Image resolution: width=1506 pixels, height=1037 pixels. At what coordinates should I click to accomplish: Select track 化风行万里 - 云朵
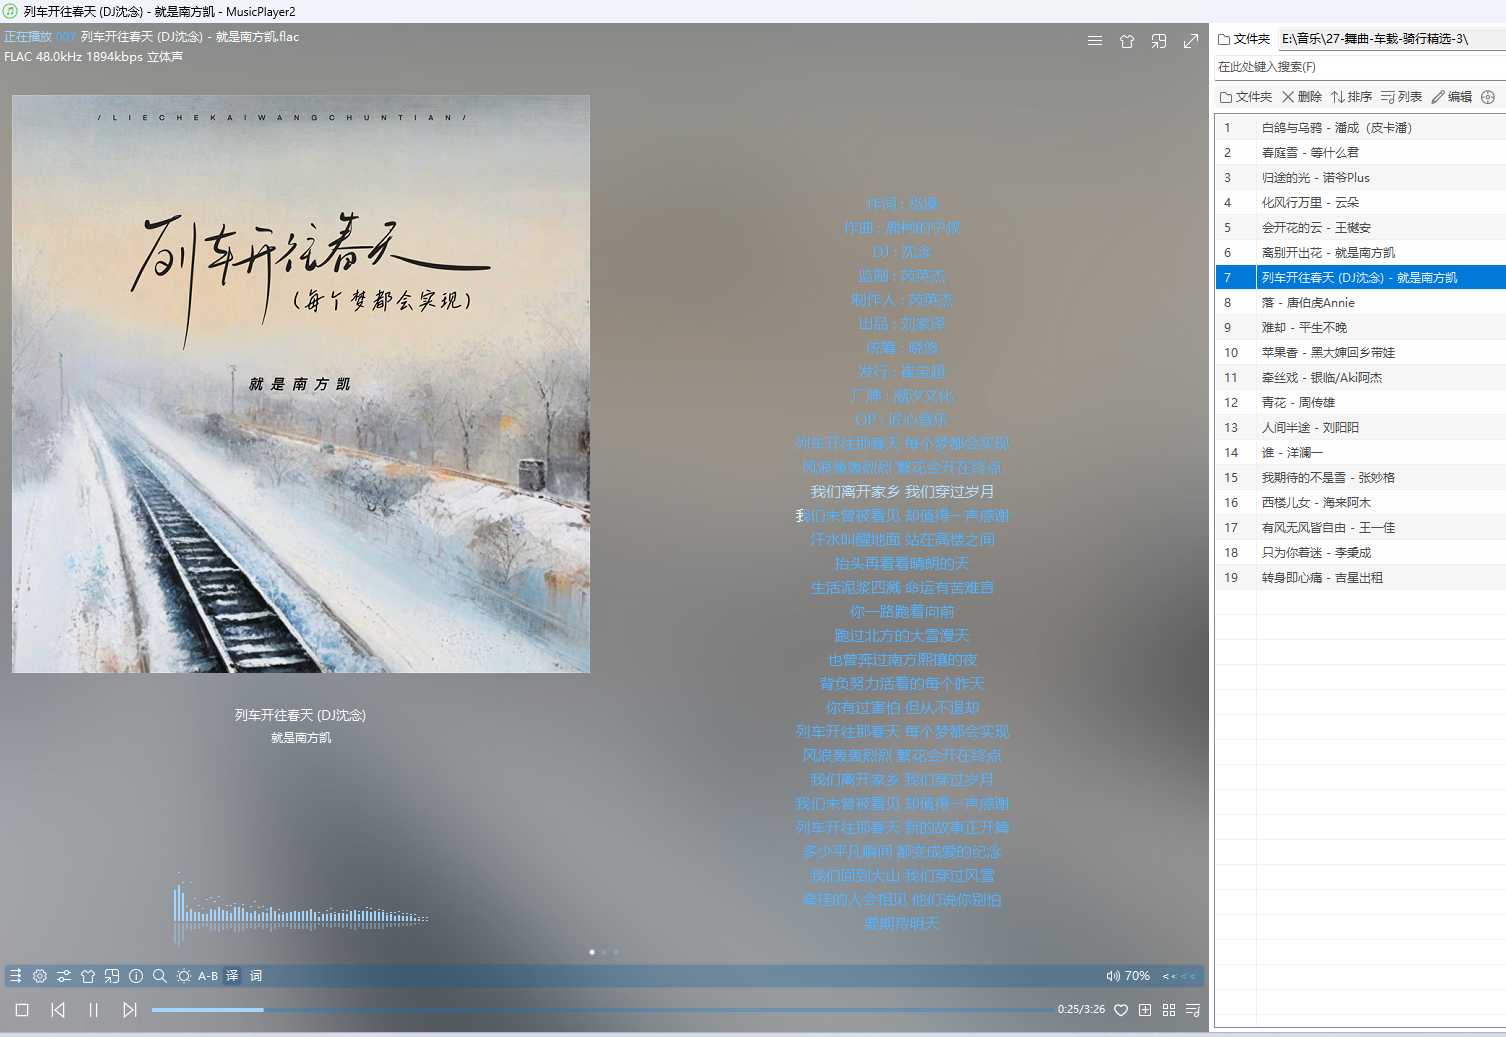pyautogui.click(x=1360, y=202)
